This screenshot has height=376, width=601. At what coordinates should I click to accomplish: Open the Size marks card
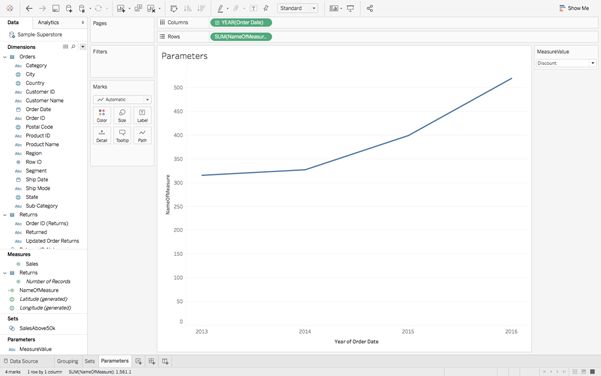[x=122, y=115]
